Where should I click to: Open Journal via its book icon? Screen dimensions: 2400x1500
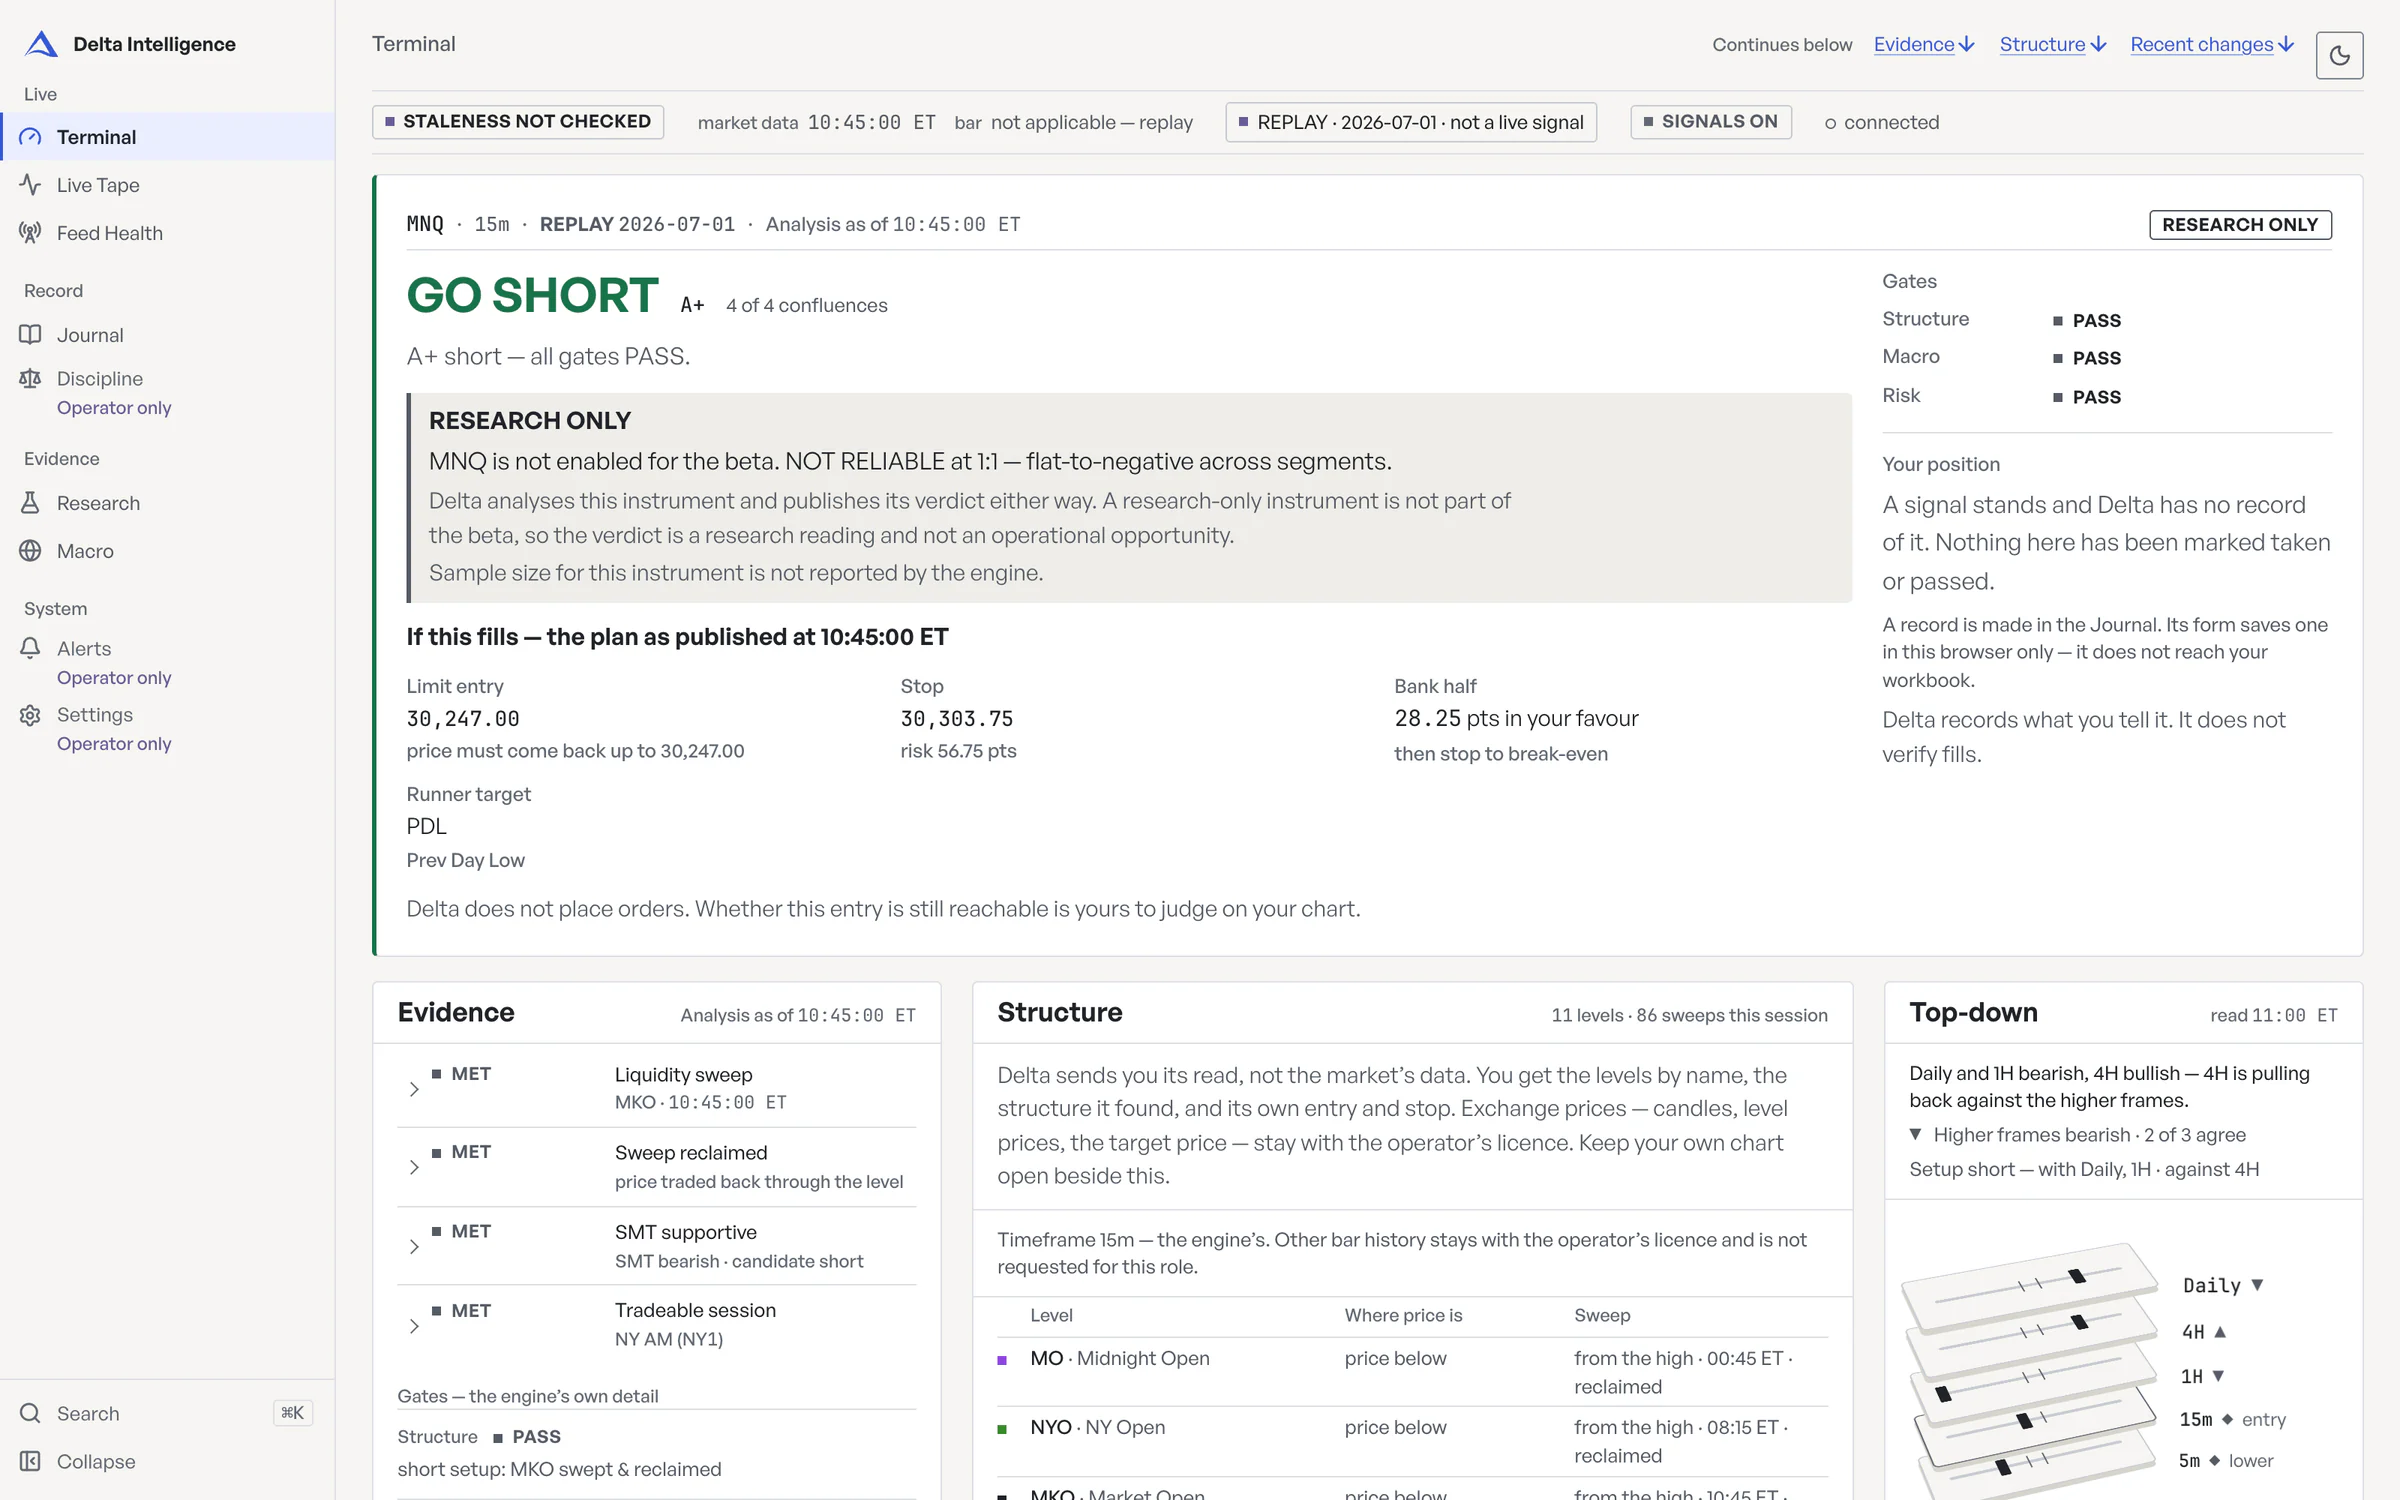click(x=30, y=335)
